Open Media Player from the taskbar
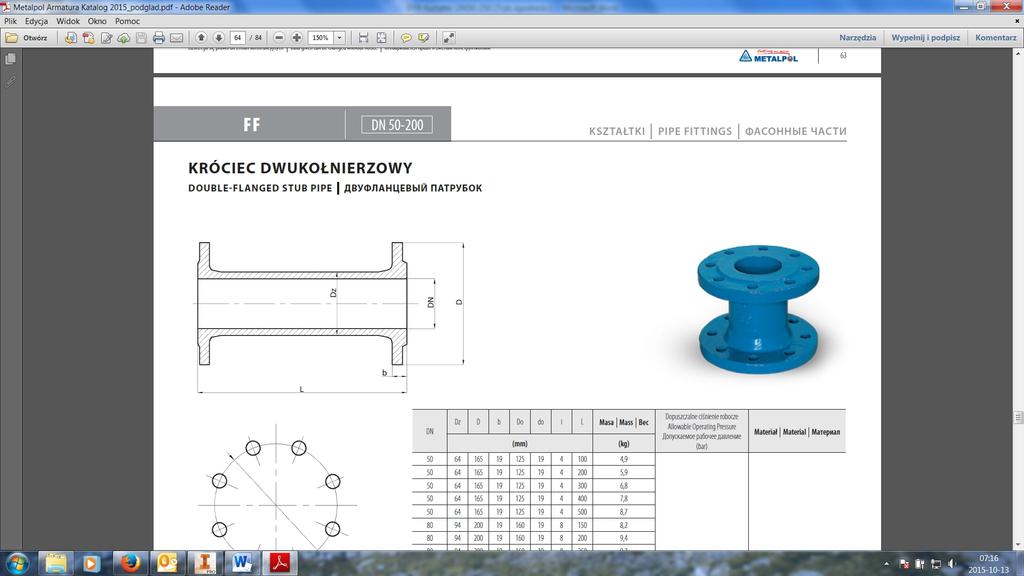This screenshot has width=1024, height=576. tap(91, 563)
